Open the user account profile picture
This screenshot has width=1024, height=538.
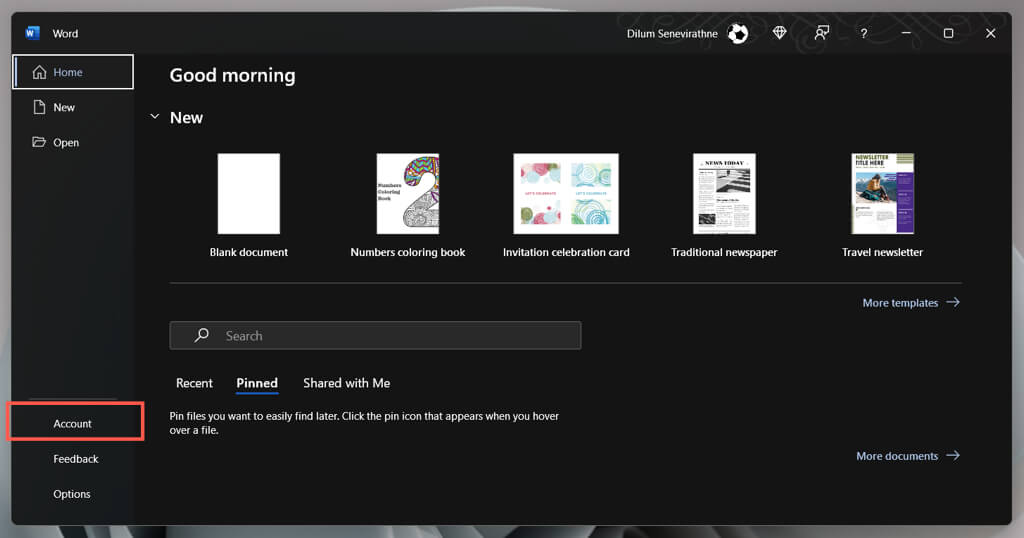click(x=738, y=33)
